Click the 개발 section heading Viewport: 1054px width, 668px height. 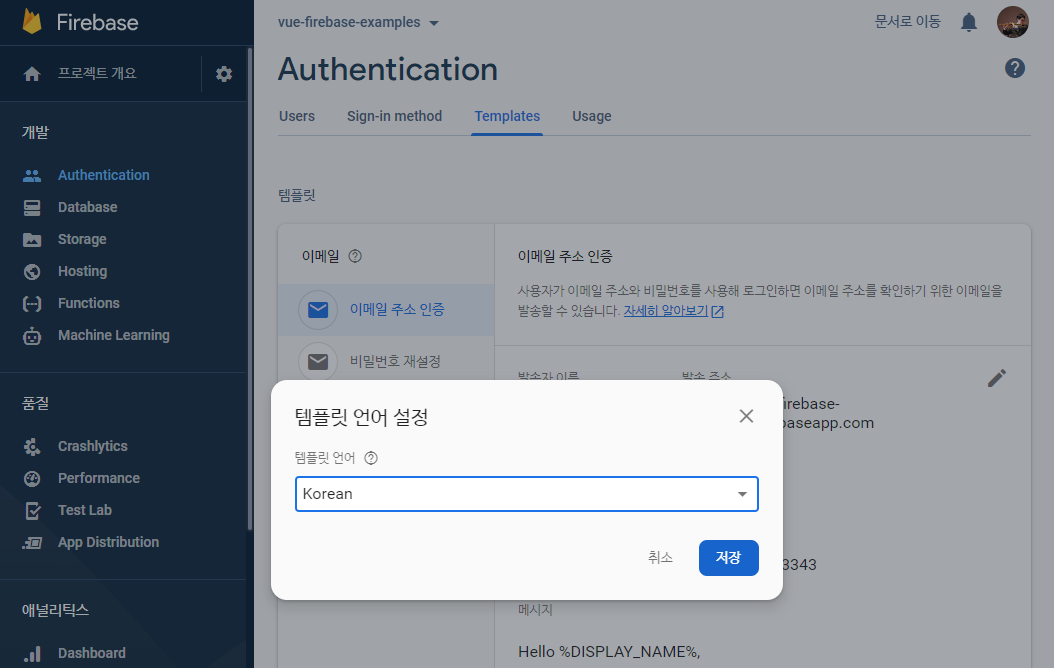coord(35,132)
